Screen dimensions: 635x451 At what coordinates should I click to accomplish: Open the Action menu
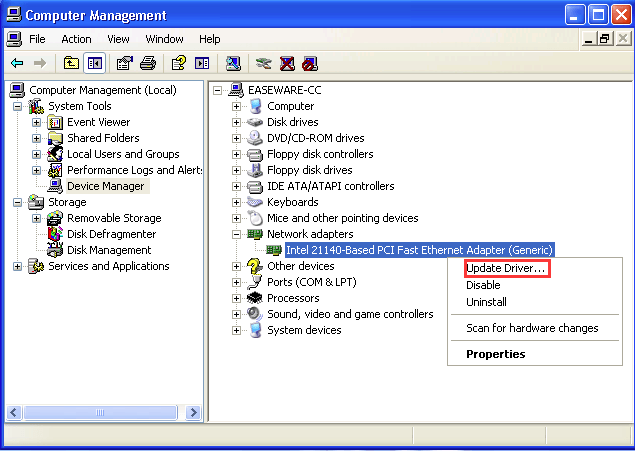(x=76, y=39)
